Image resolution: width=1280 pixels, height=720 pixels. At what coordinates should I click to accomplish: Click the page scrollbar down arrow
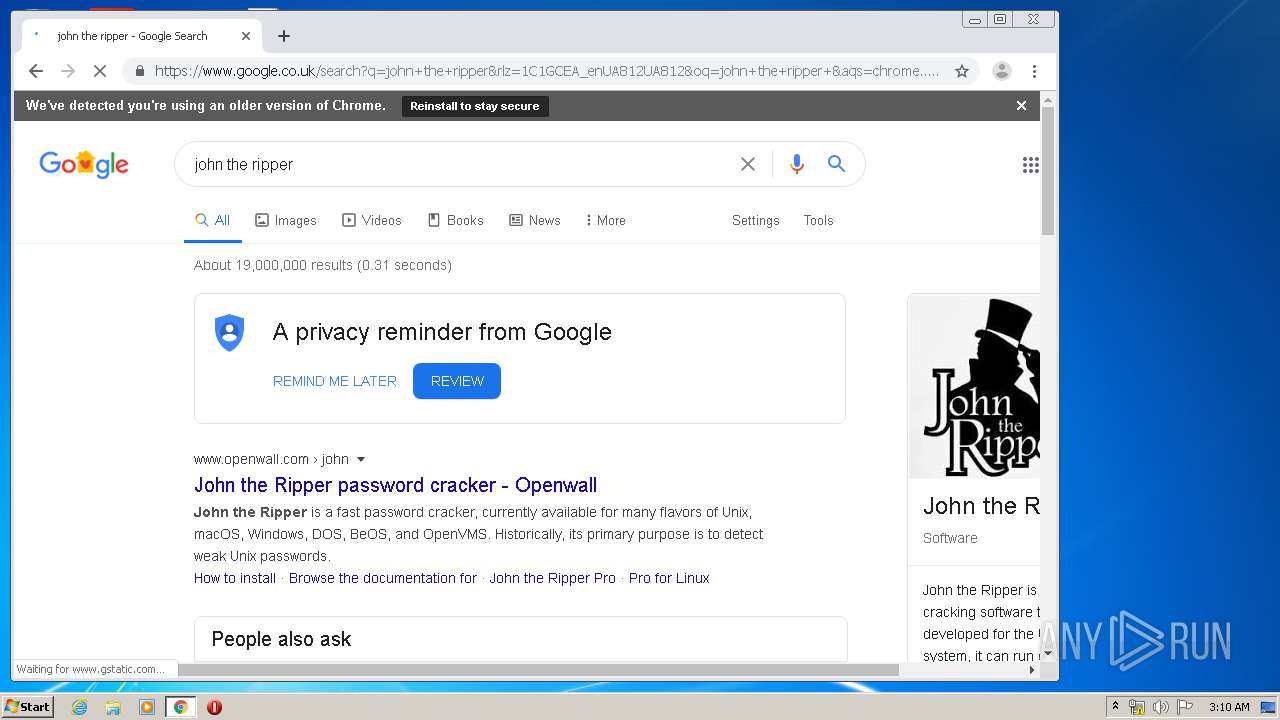pyautogui.click(x=1048, y=654)
